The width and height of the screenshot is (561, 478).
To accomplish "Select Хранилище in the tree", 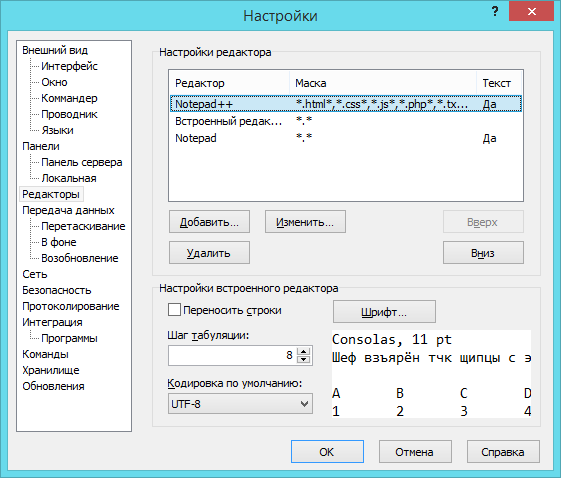I will [x=51, y=370].
